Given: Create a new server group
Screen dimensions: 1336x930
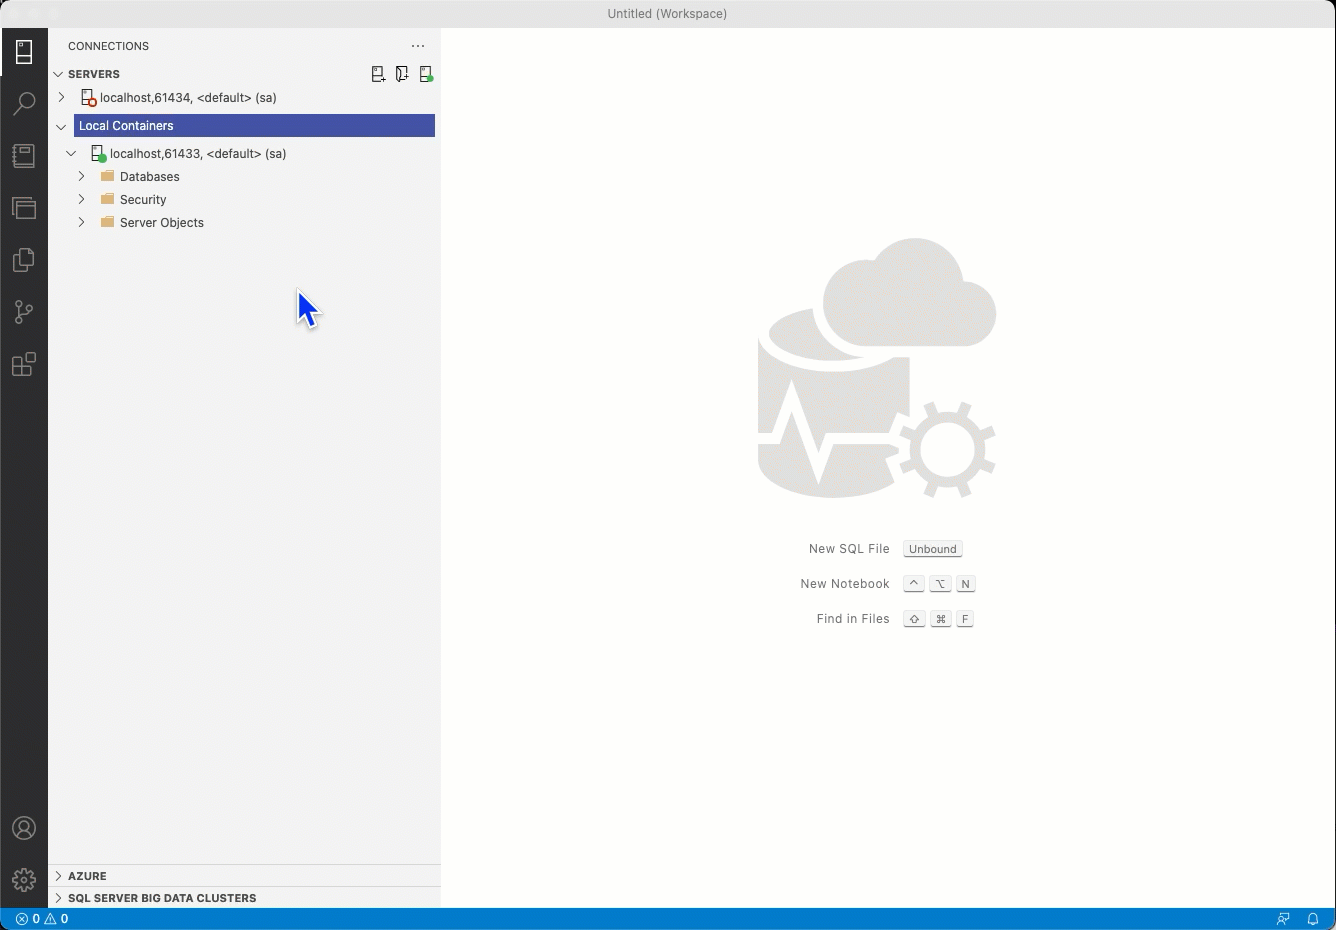Looking at the screenshot, I should click(x=402, y=73).
